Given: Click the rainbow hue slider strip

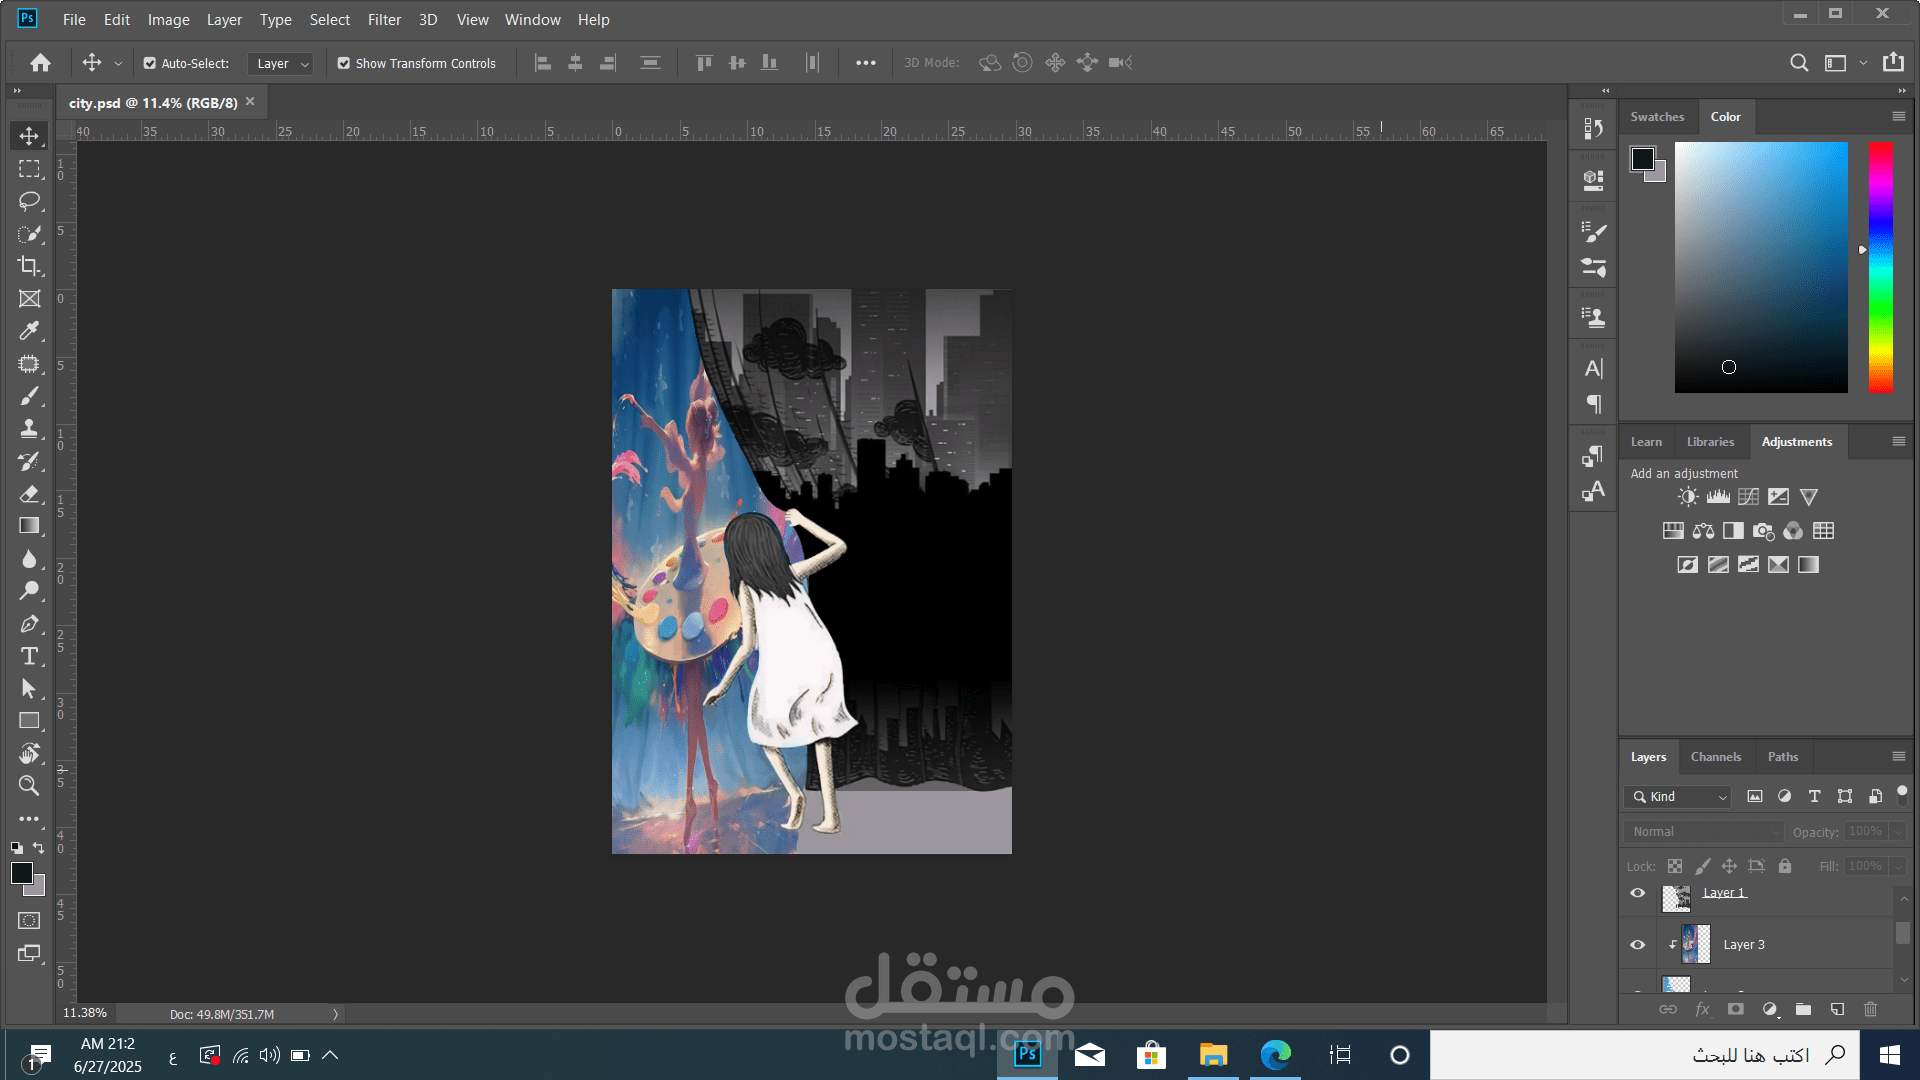Looking at the screenshot, I should pos(1881,267).
